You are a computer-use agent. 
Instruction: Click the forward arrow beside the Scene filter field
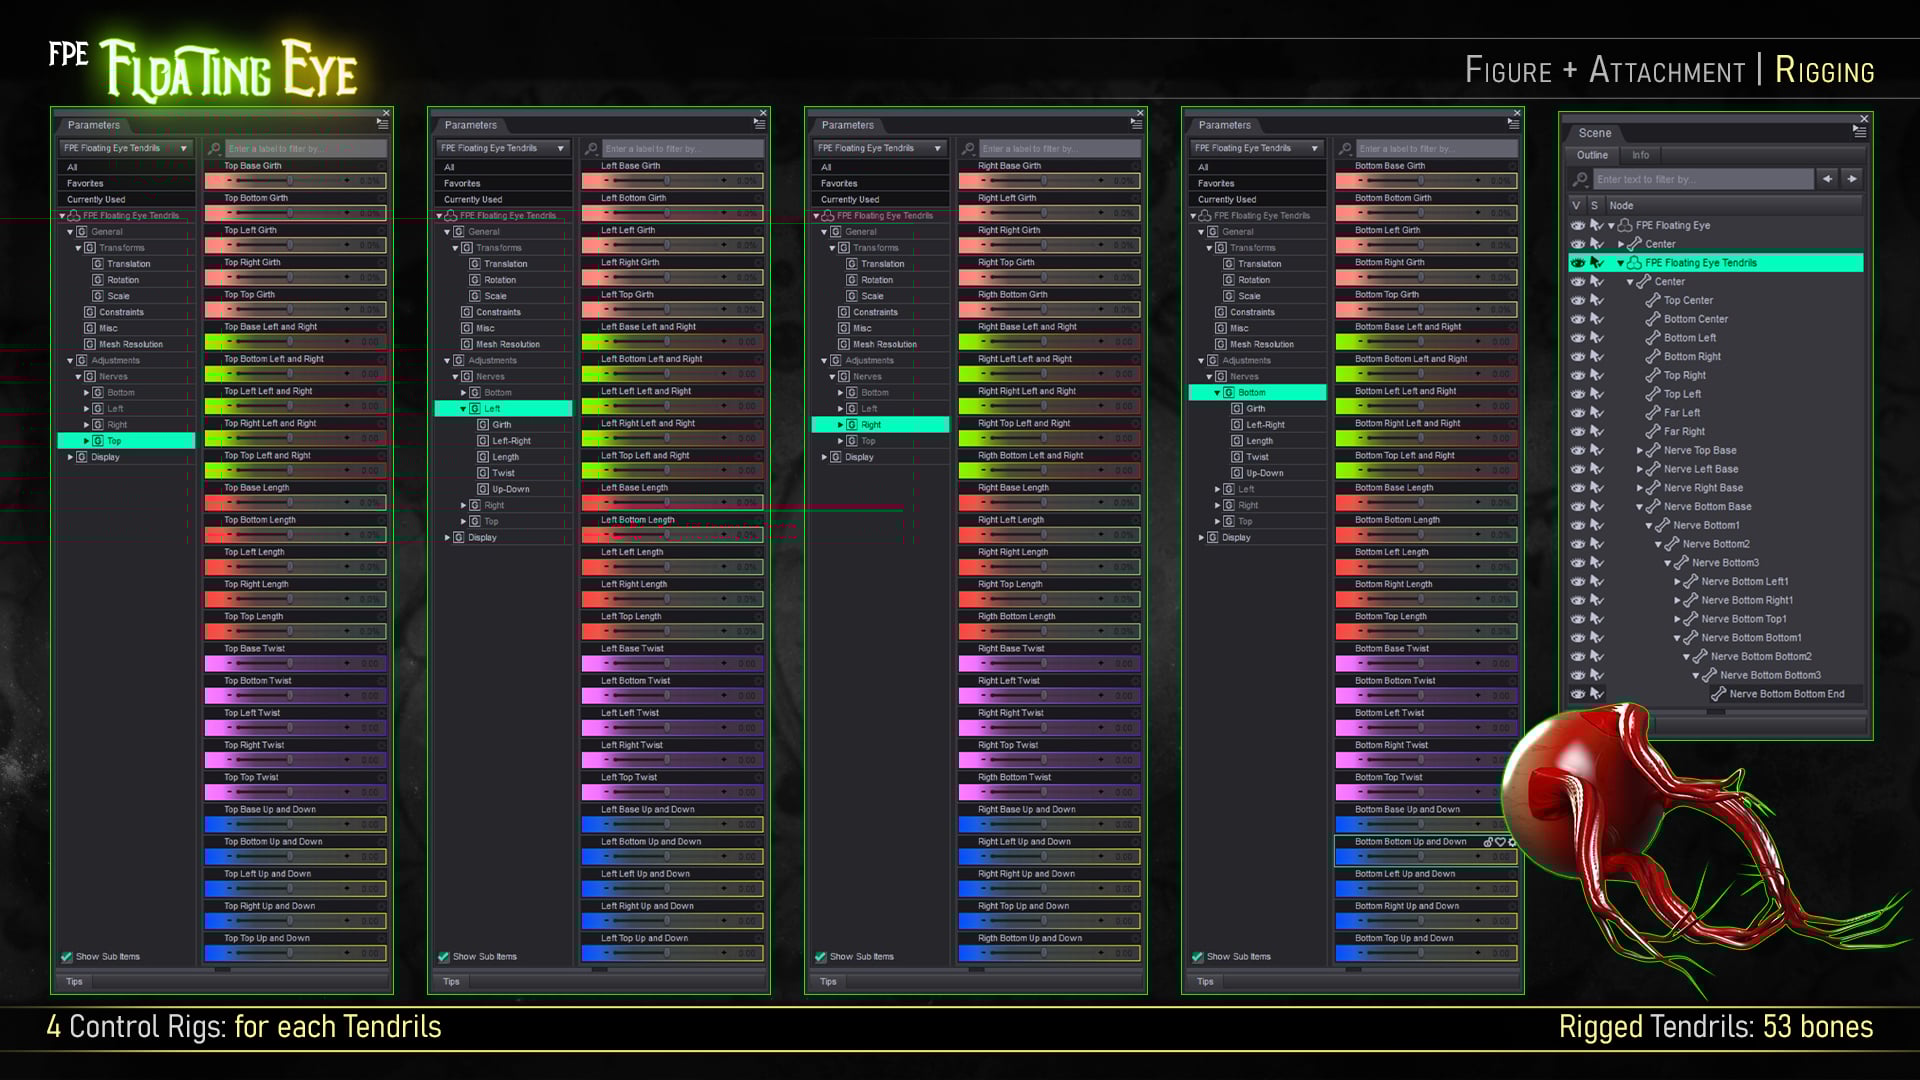tap(1851, 179)
